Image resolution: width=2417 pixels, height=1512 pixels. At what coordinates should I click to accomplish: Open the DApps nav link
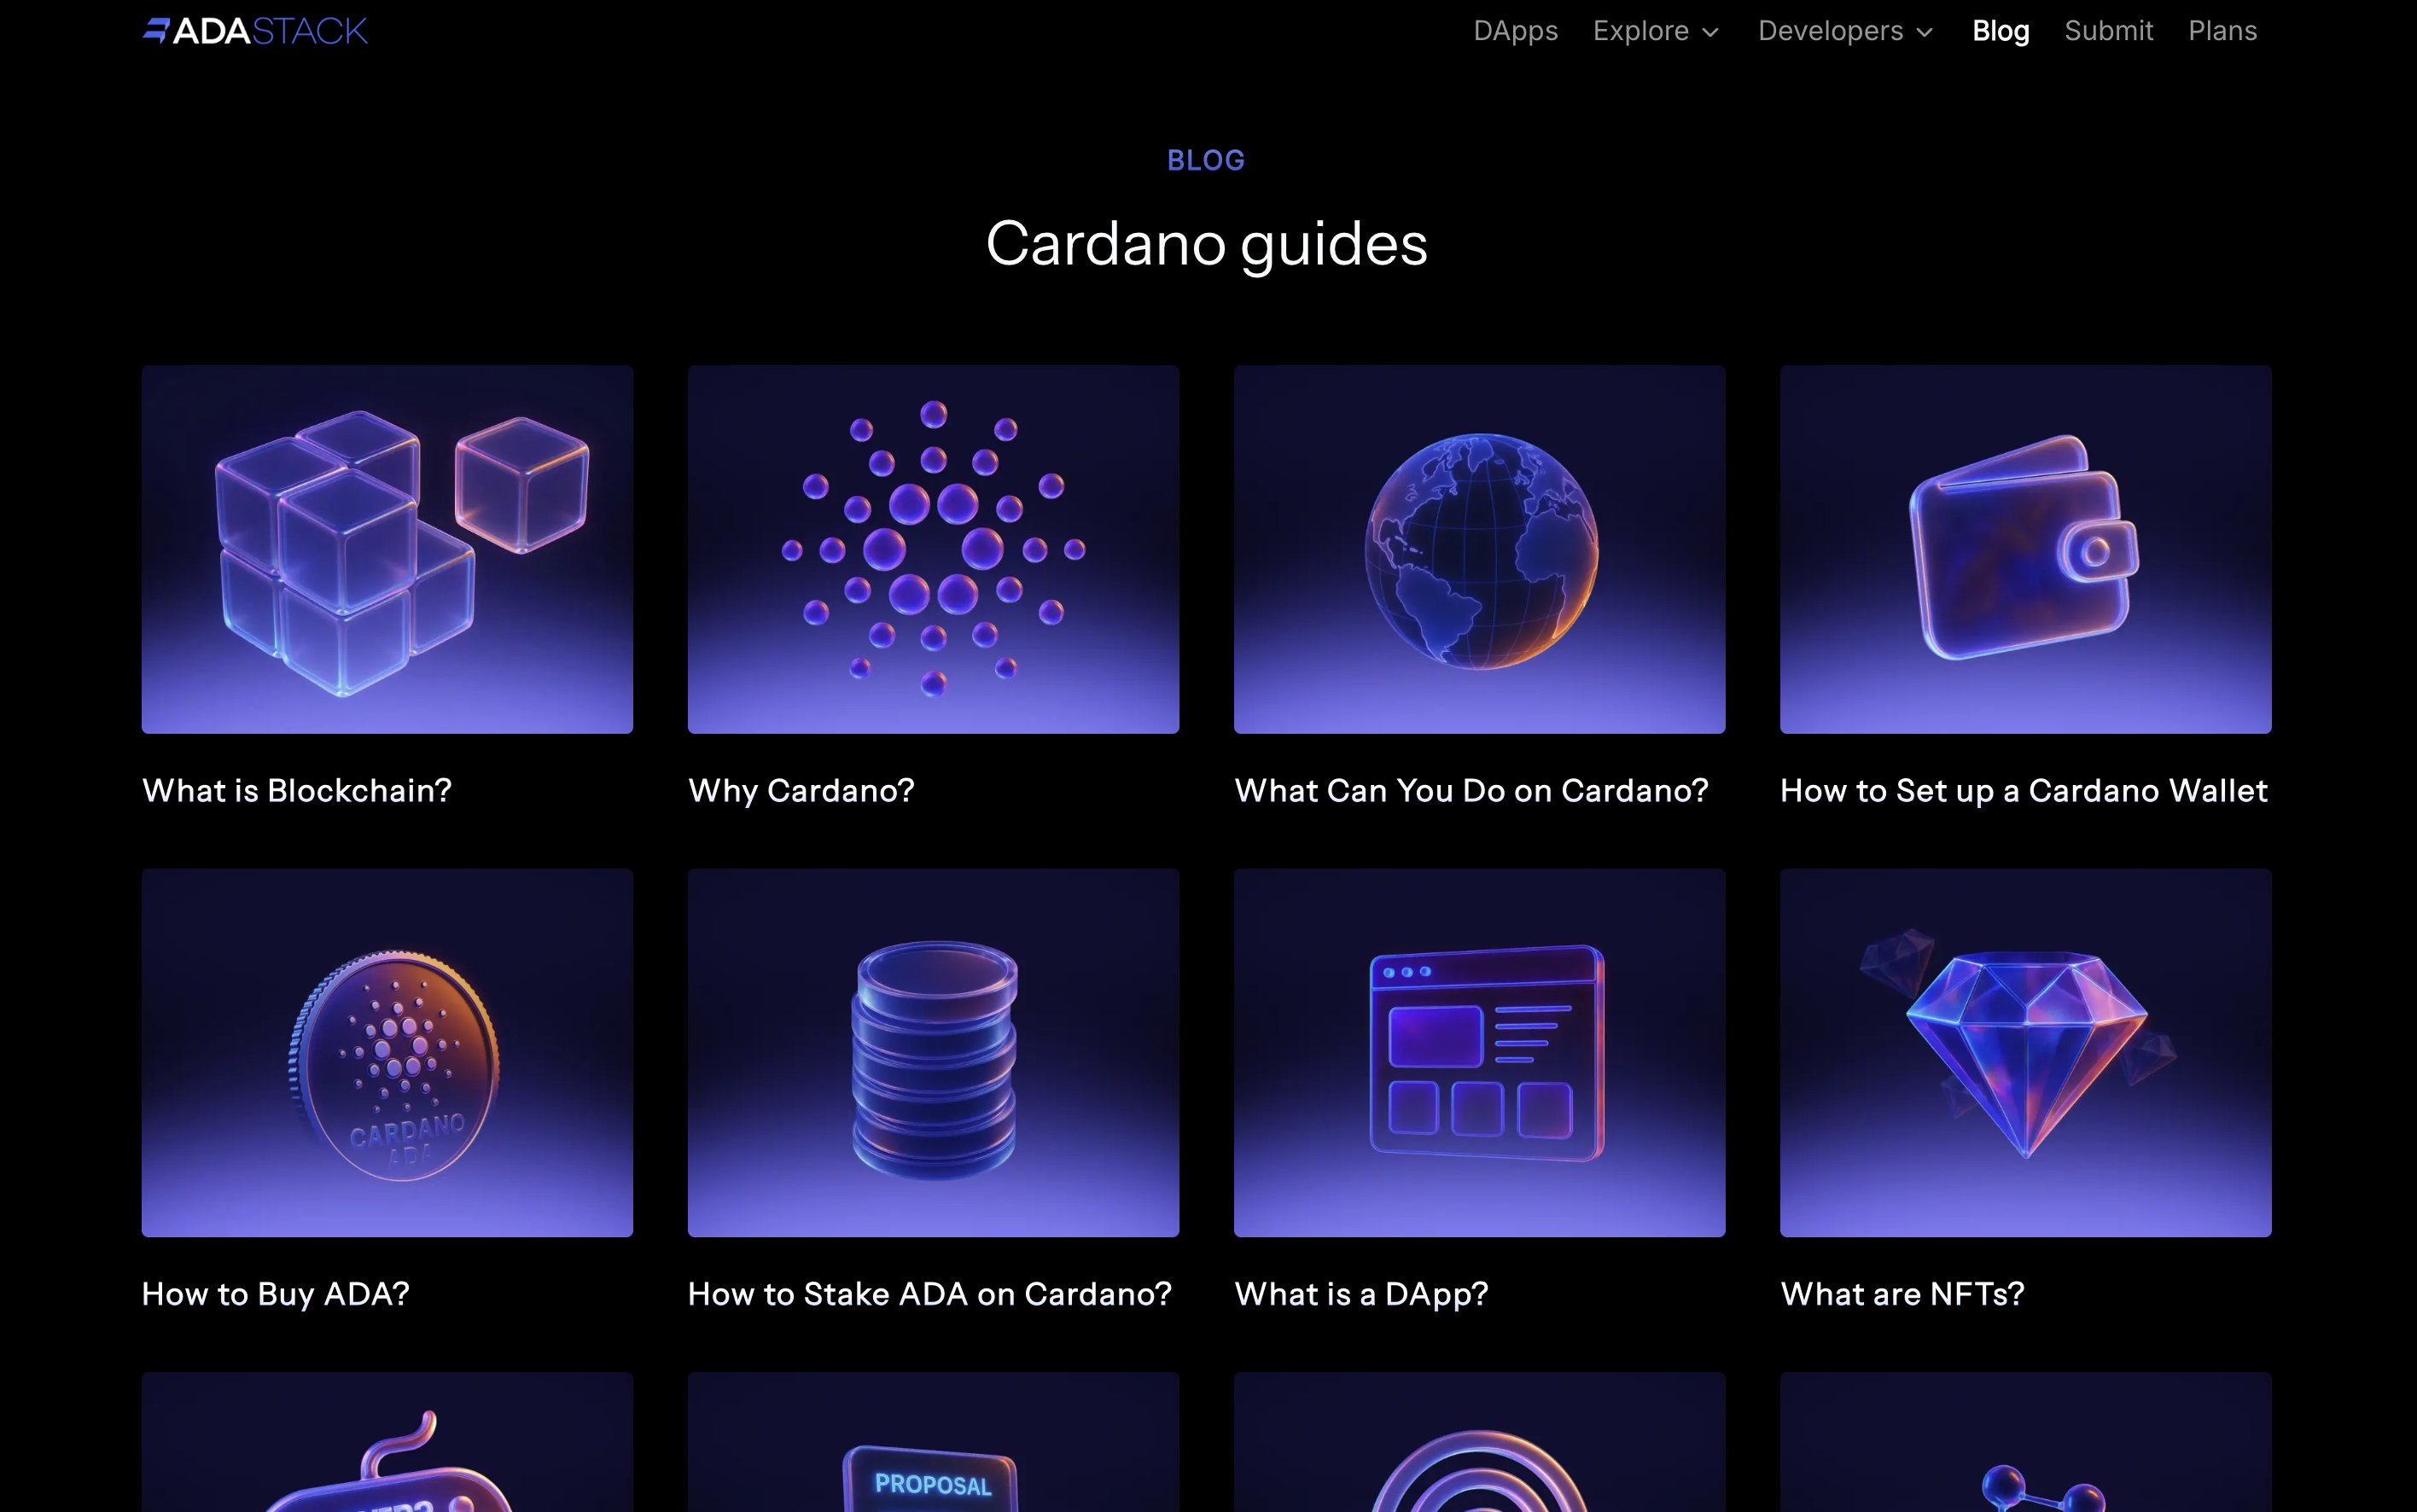point(1515,31)
